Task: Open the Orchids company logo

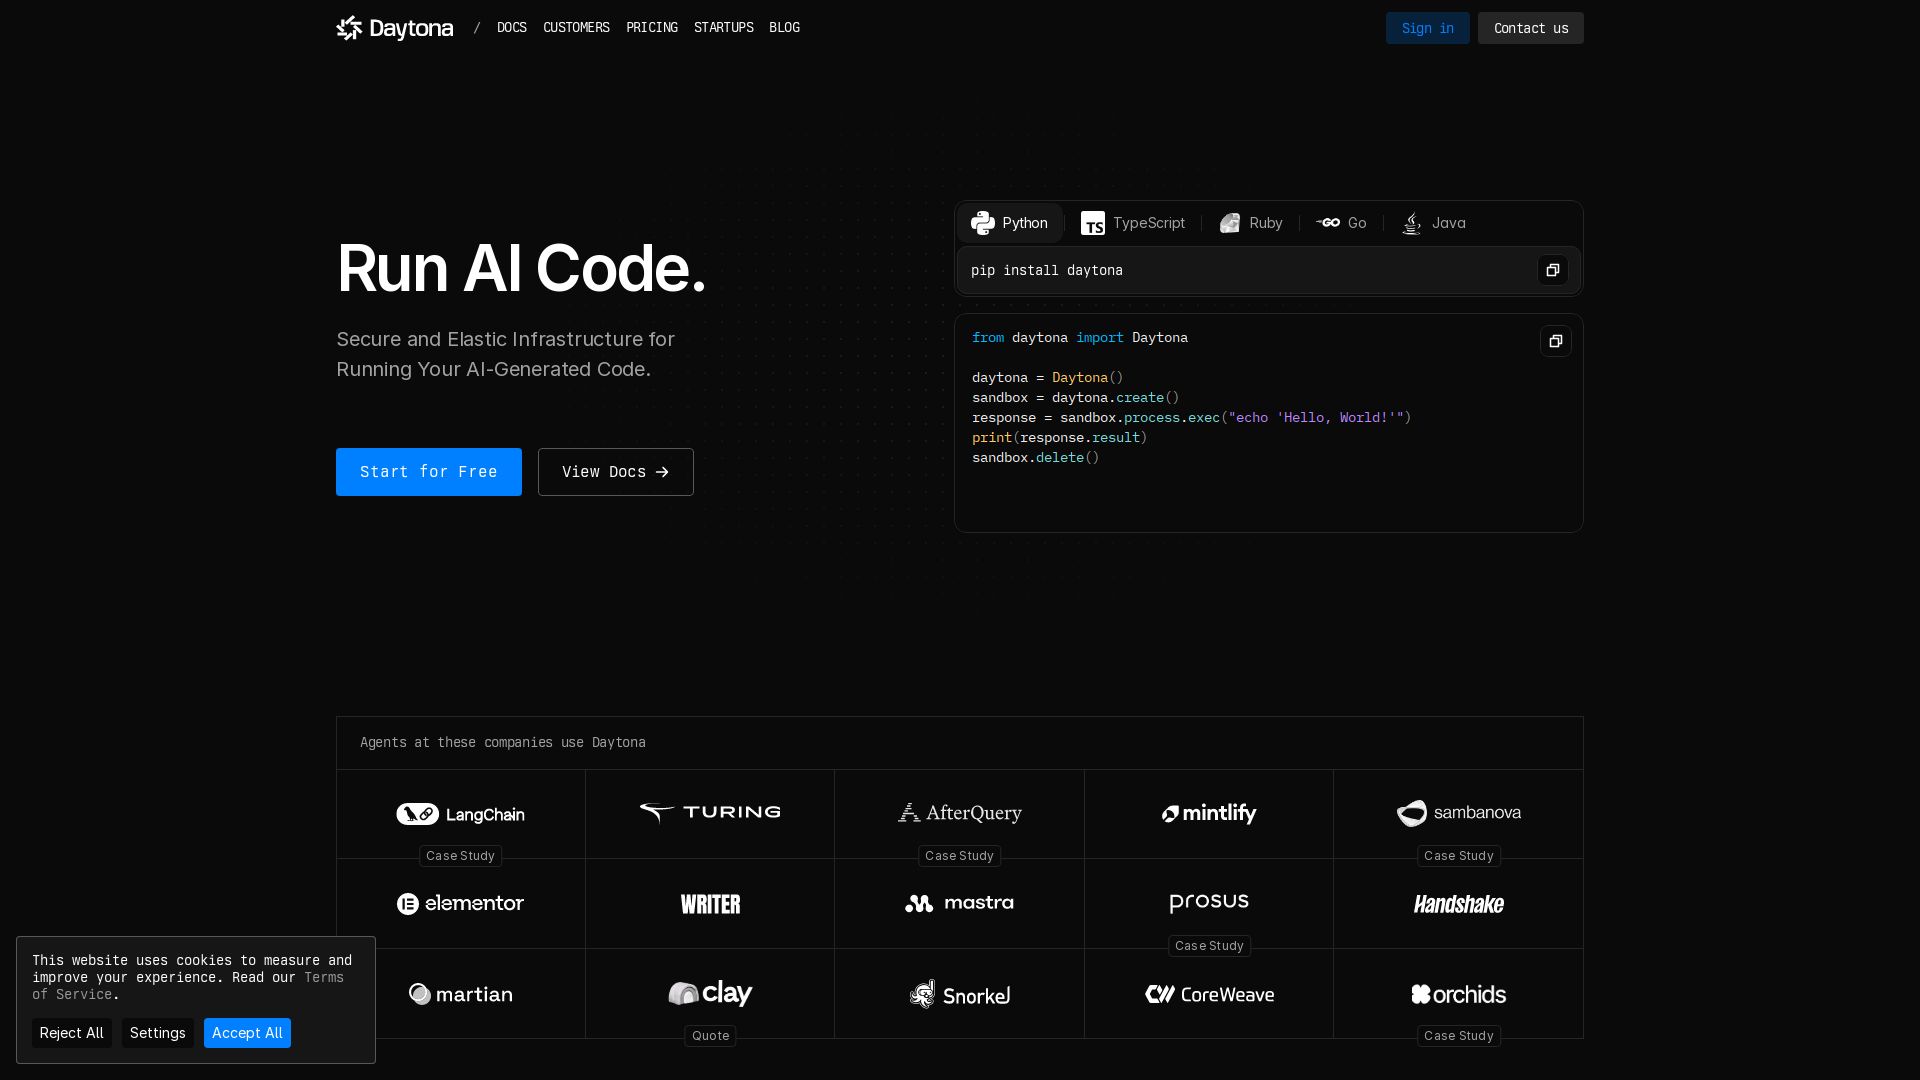Action: point(1459,994)
